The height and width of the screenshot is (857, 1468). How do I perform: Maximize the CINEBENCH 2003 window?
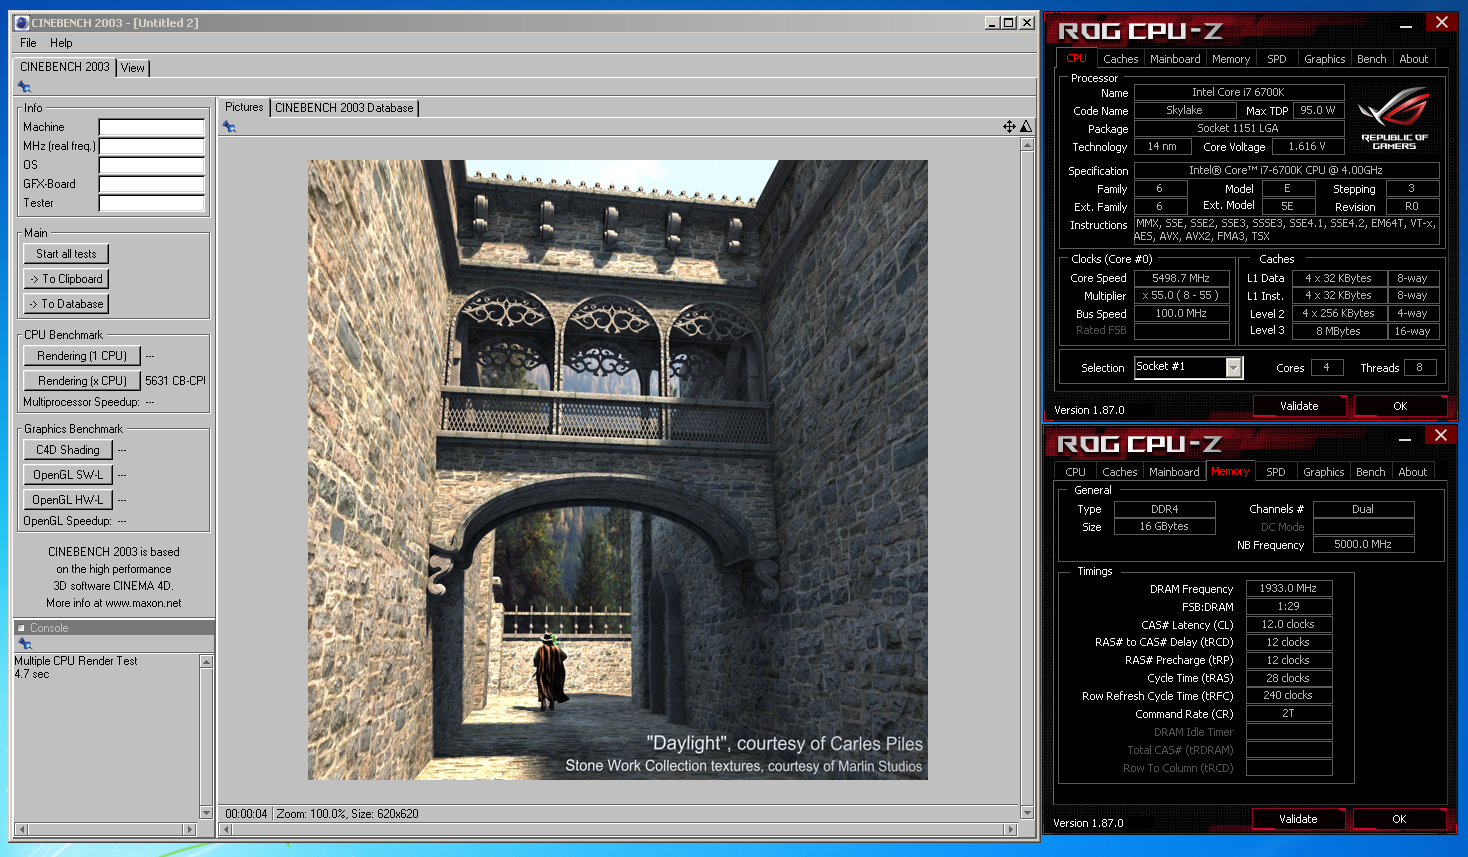coord(1009,22)
